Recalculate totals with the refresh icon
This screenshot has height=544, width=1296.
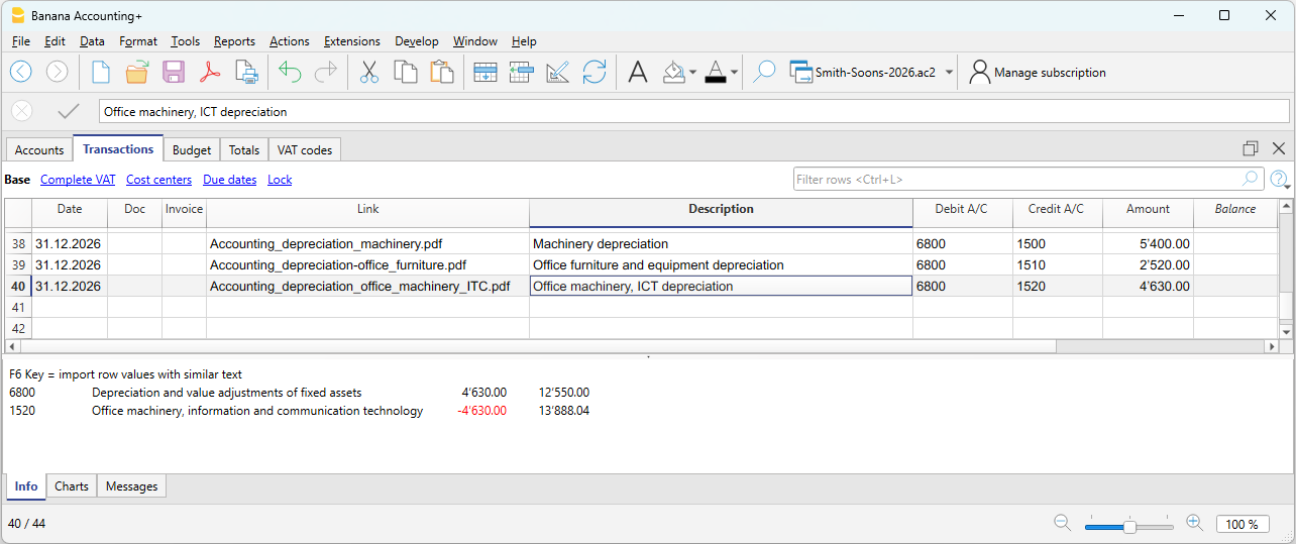(x=594, y=72)
